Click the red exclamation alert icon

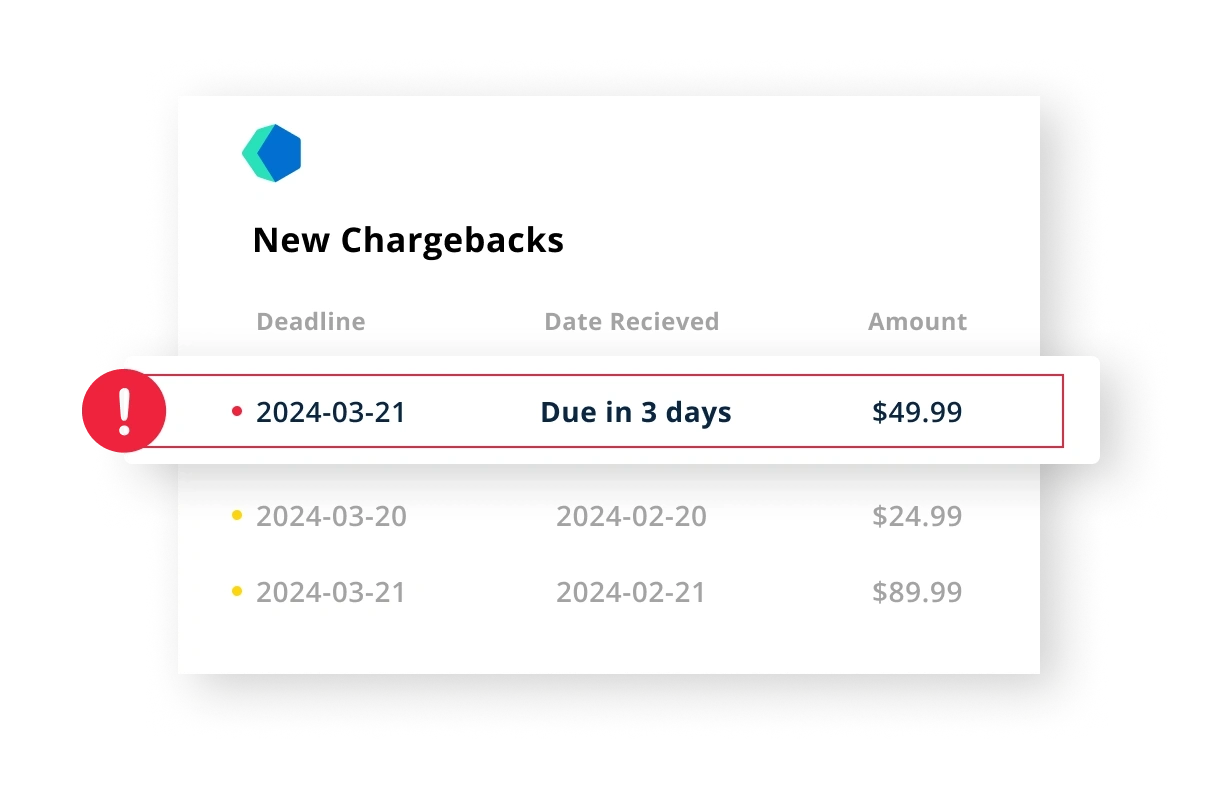click(x=123, y=411)
